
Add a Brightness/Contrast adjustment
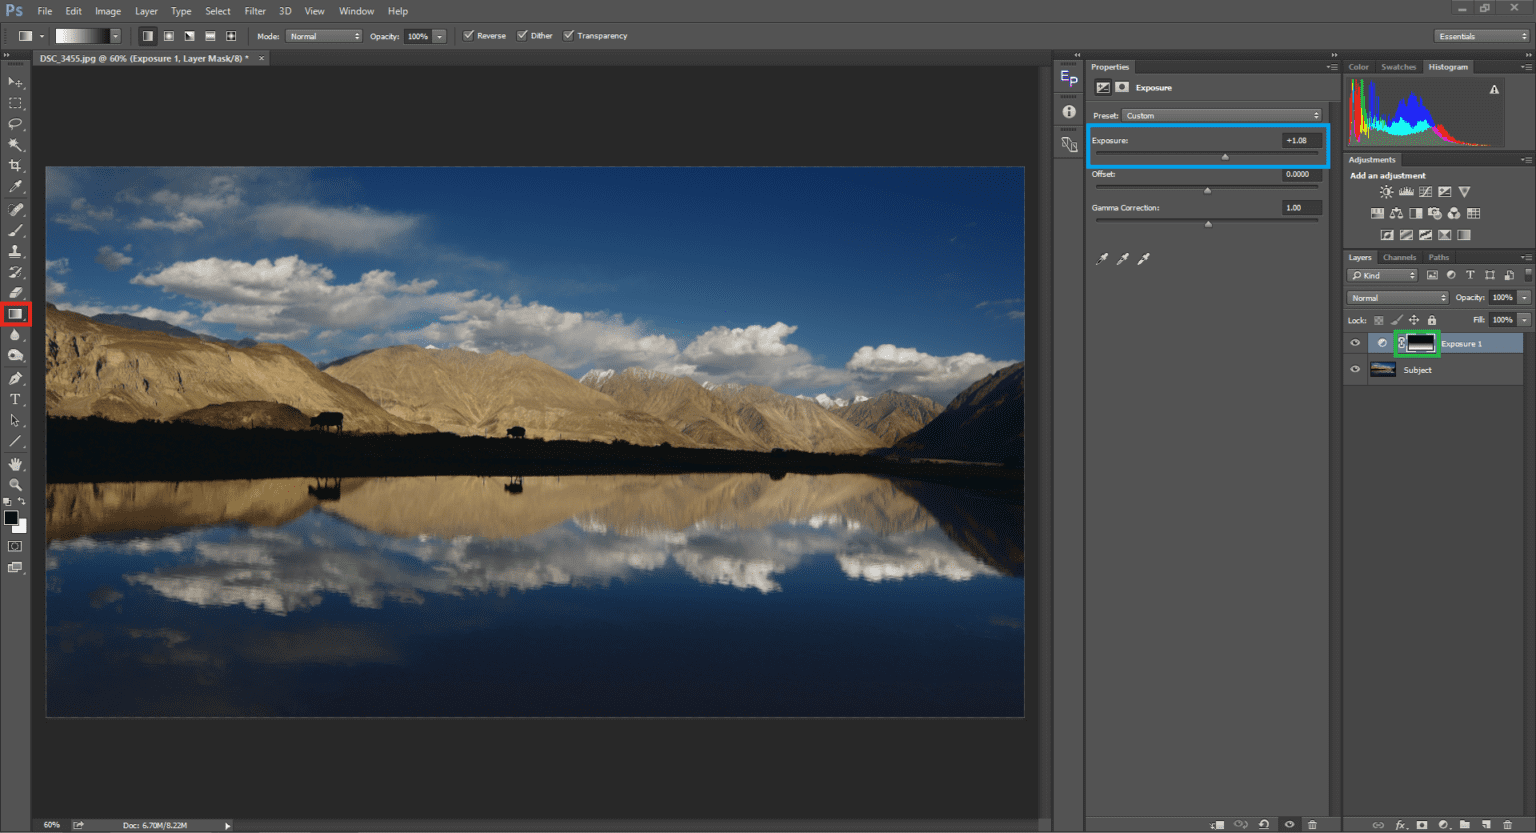click(x=1386, y=192)
